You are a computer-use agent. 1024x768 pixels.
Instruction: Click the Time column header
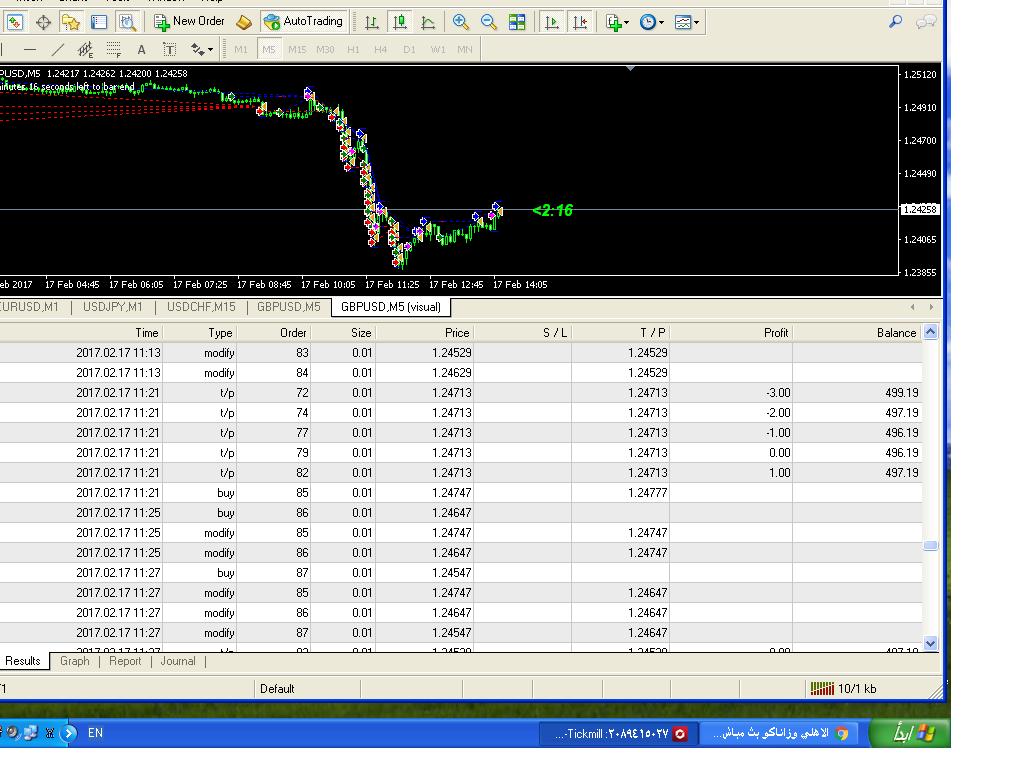pyautogui.click(x=81, y=332)
